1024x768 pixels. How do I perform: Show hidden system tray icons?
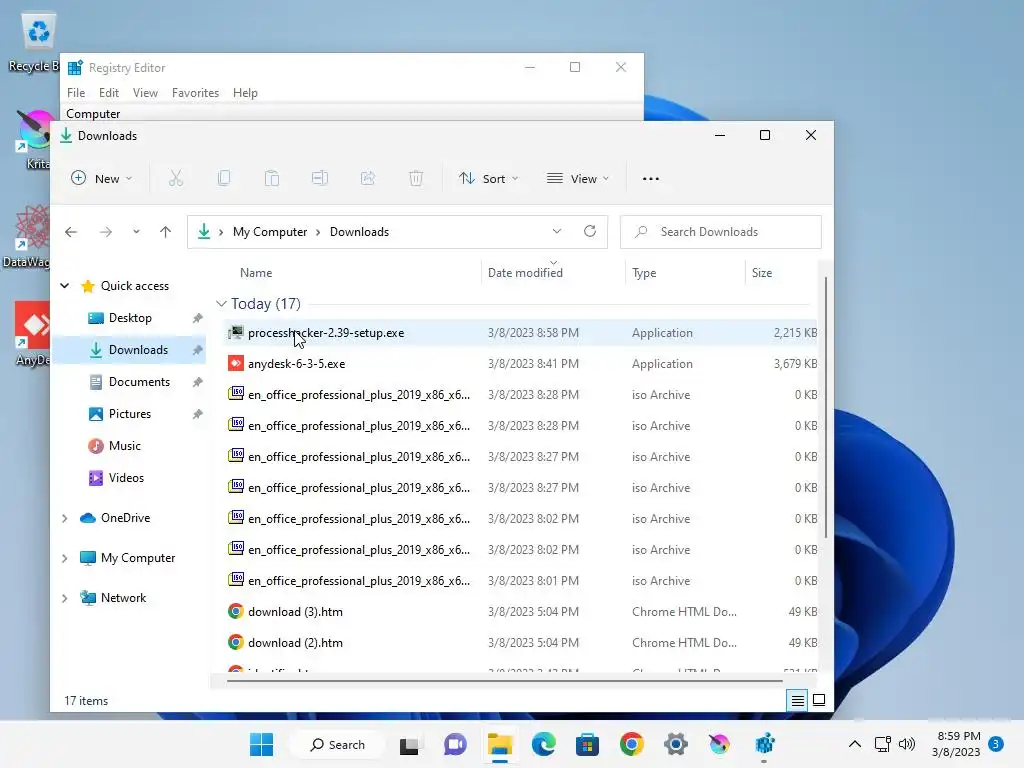tap(854, 744)
